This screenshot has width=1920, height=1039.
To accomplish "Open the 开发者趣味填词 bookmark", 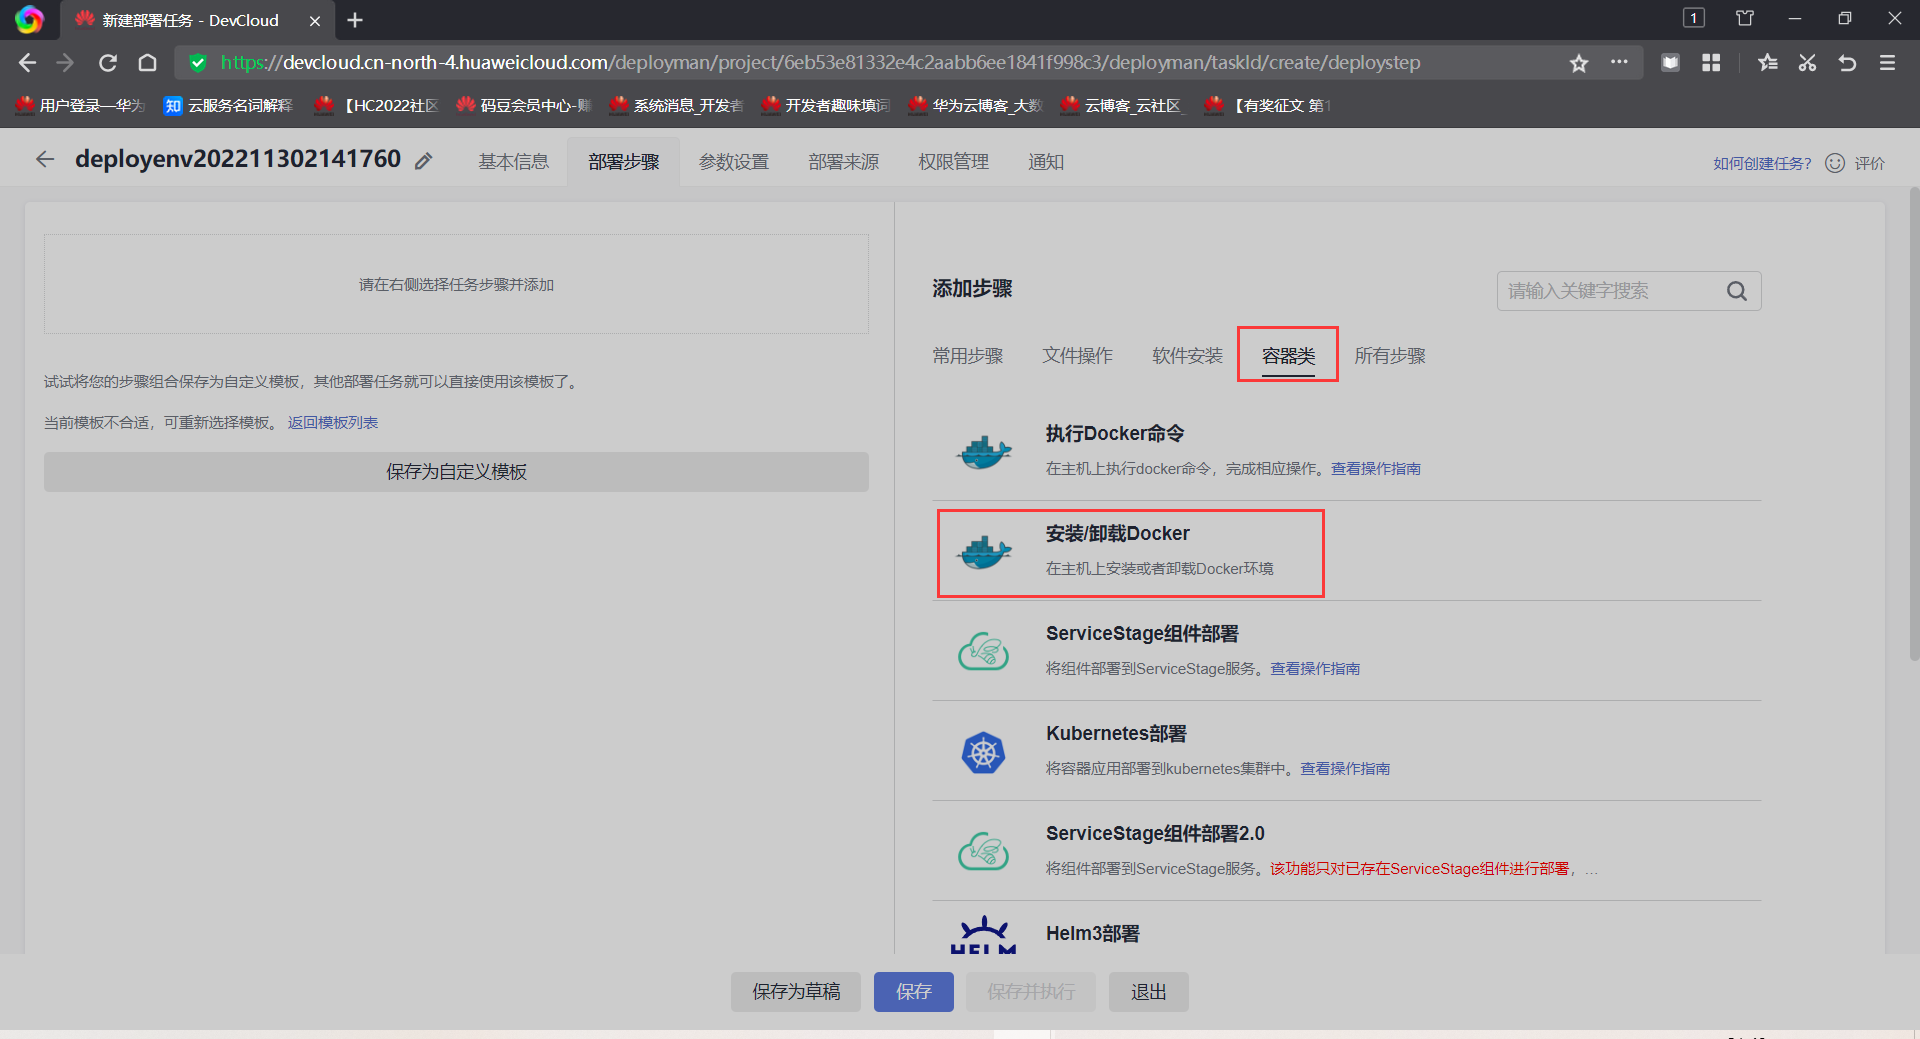I will (x=826, y=105).
